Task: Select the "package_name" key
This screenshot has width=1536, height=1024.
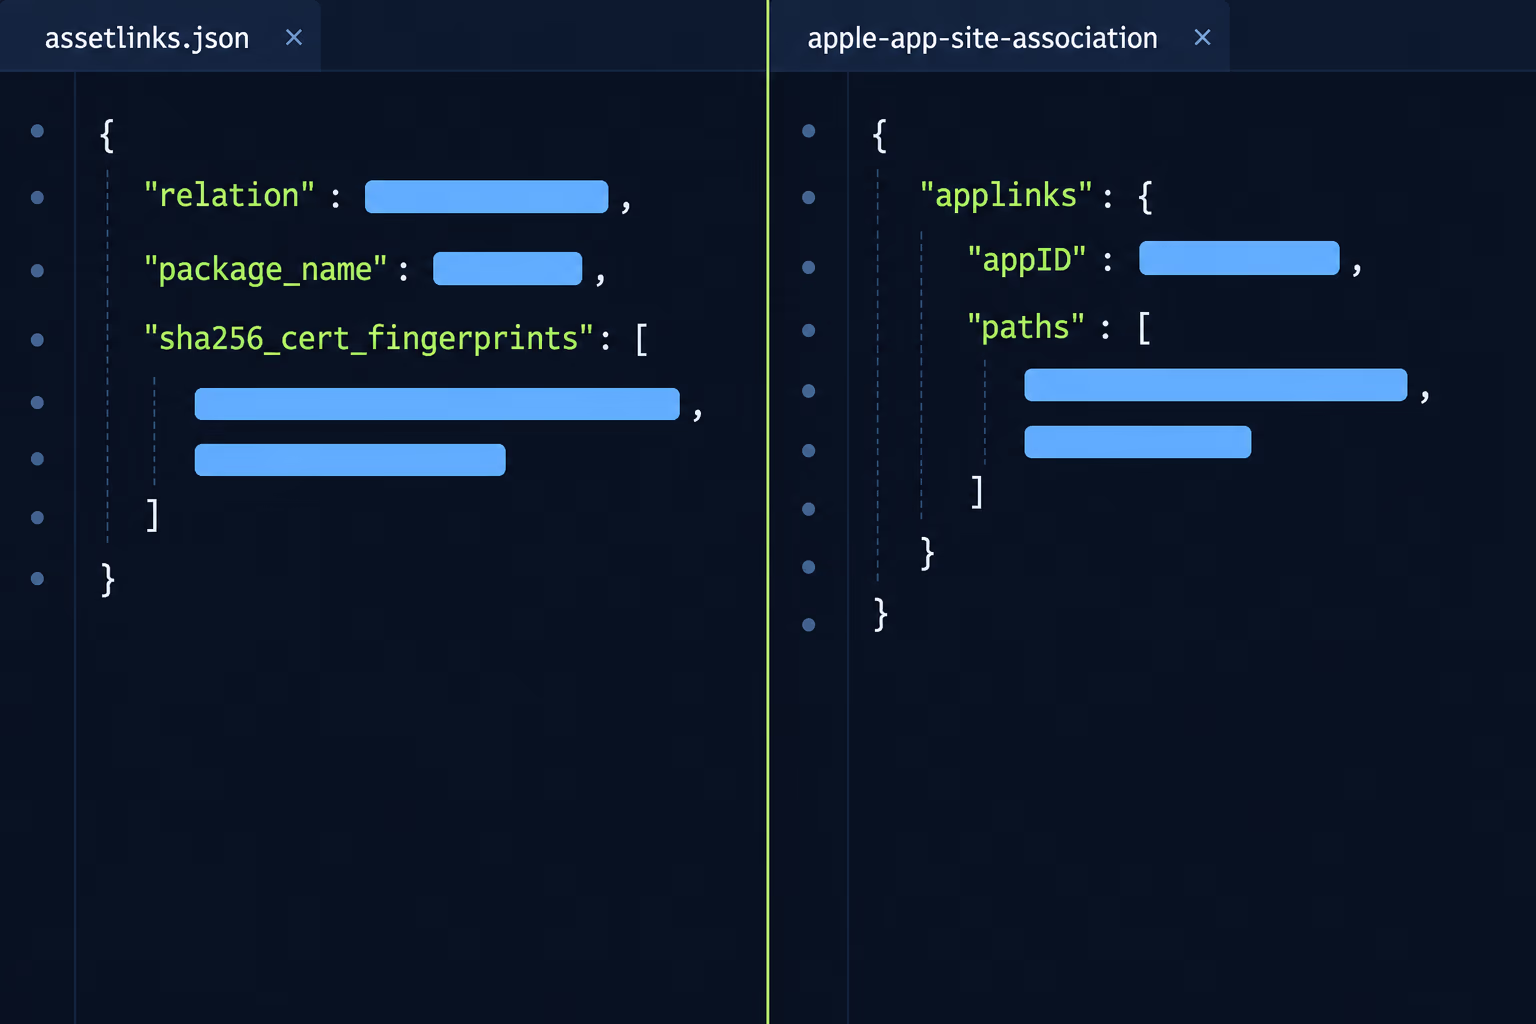Action: point(265,269)
